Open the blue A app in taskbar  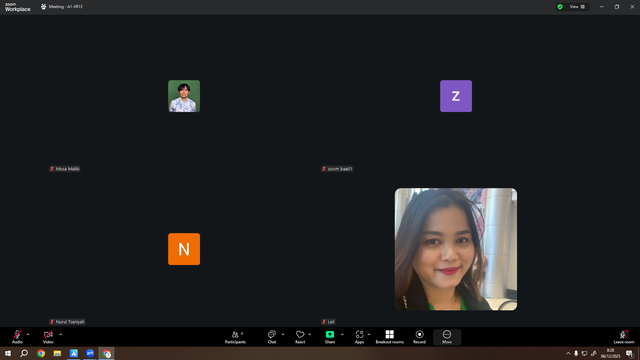pos(73,353)
